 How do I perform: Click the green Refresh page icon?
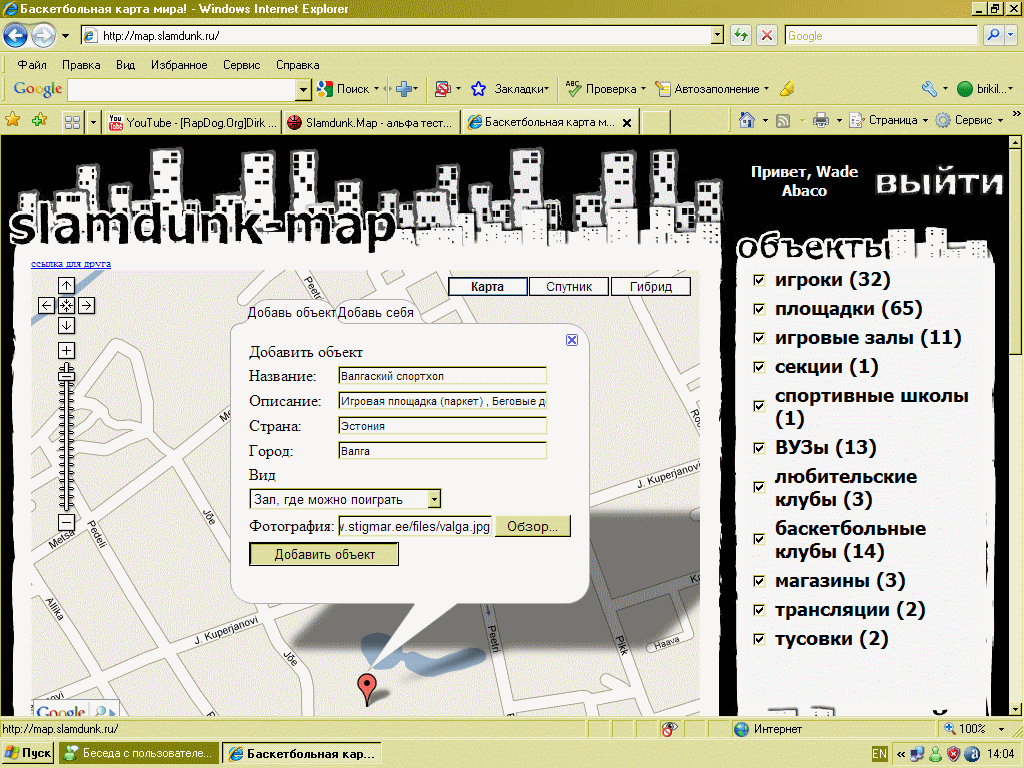[741, 35]
